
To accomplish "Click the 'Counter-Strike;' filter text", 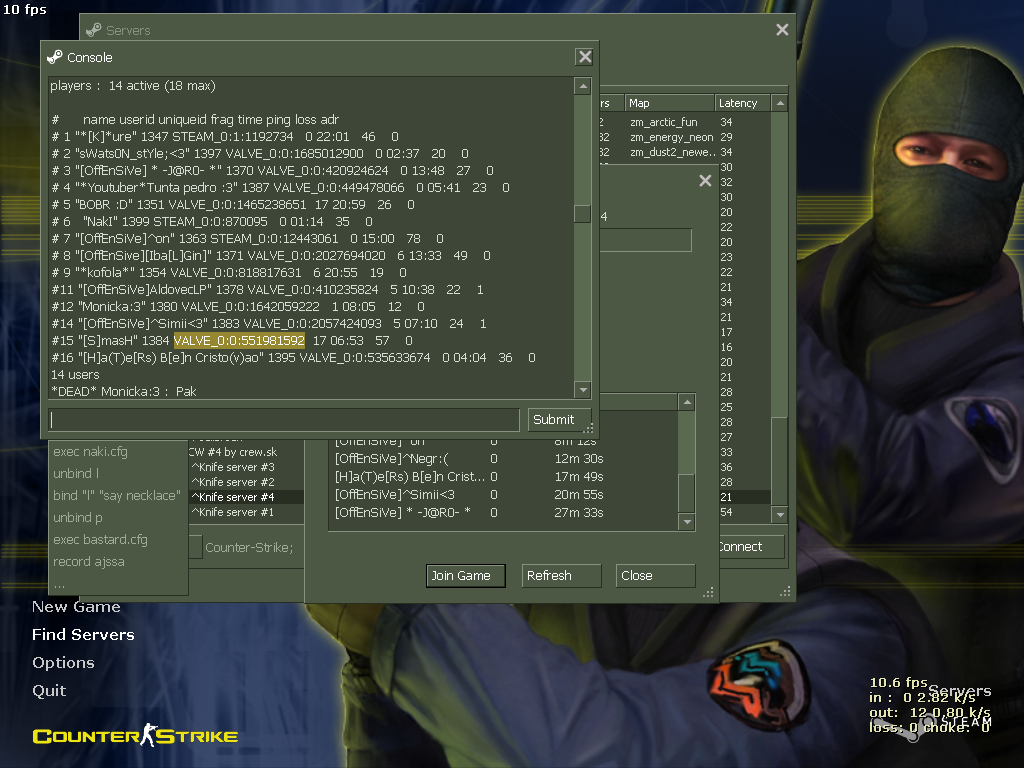I will tap(249, 547).
